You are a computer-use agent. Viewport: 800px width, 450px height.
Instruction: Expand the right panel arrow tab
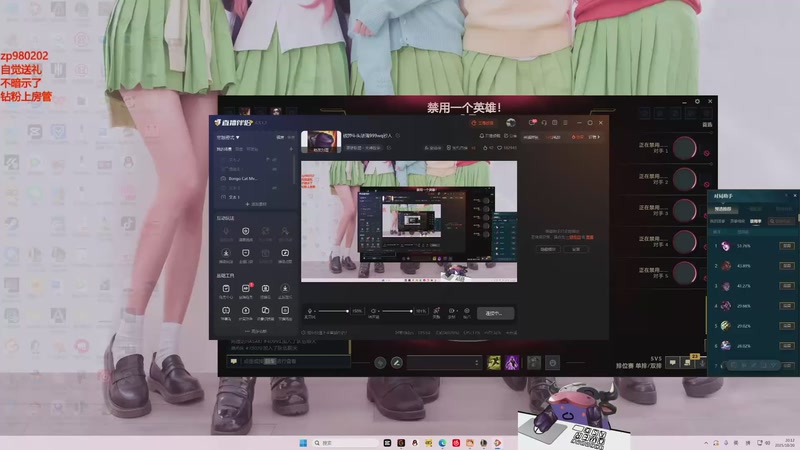[594, 137]
